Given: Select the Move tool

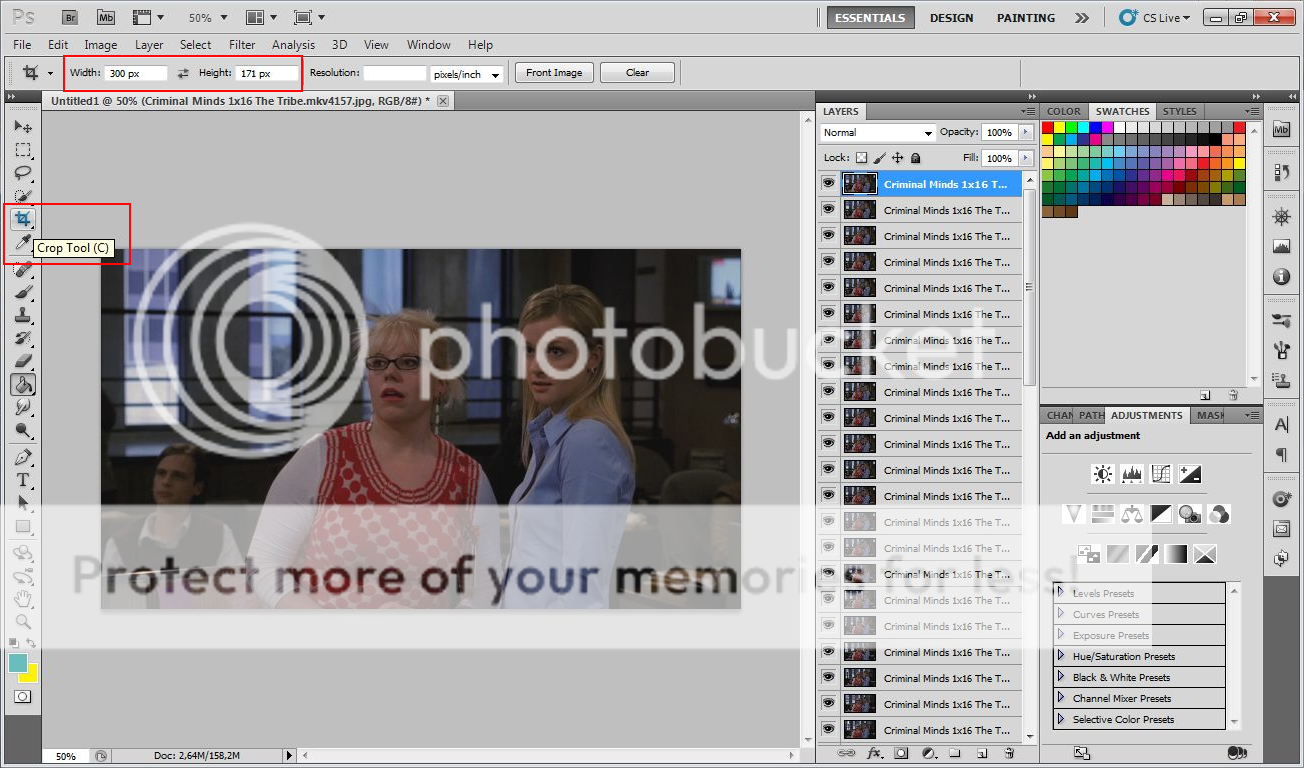Looking at the screenshot, I should pyautogui.click(x=23, y=126).
